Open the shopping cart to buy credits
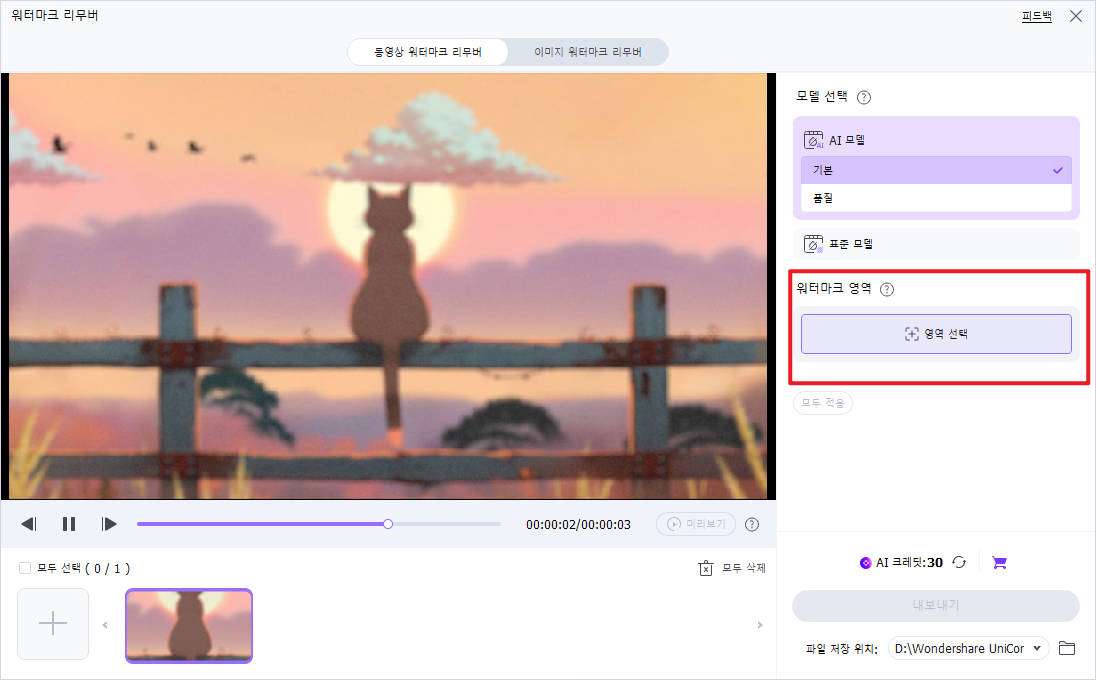Viewport: 1096px width, 680px height. [x=1000, y=563]
